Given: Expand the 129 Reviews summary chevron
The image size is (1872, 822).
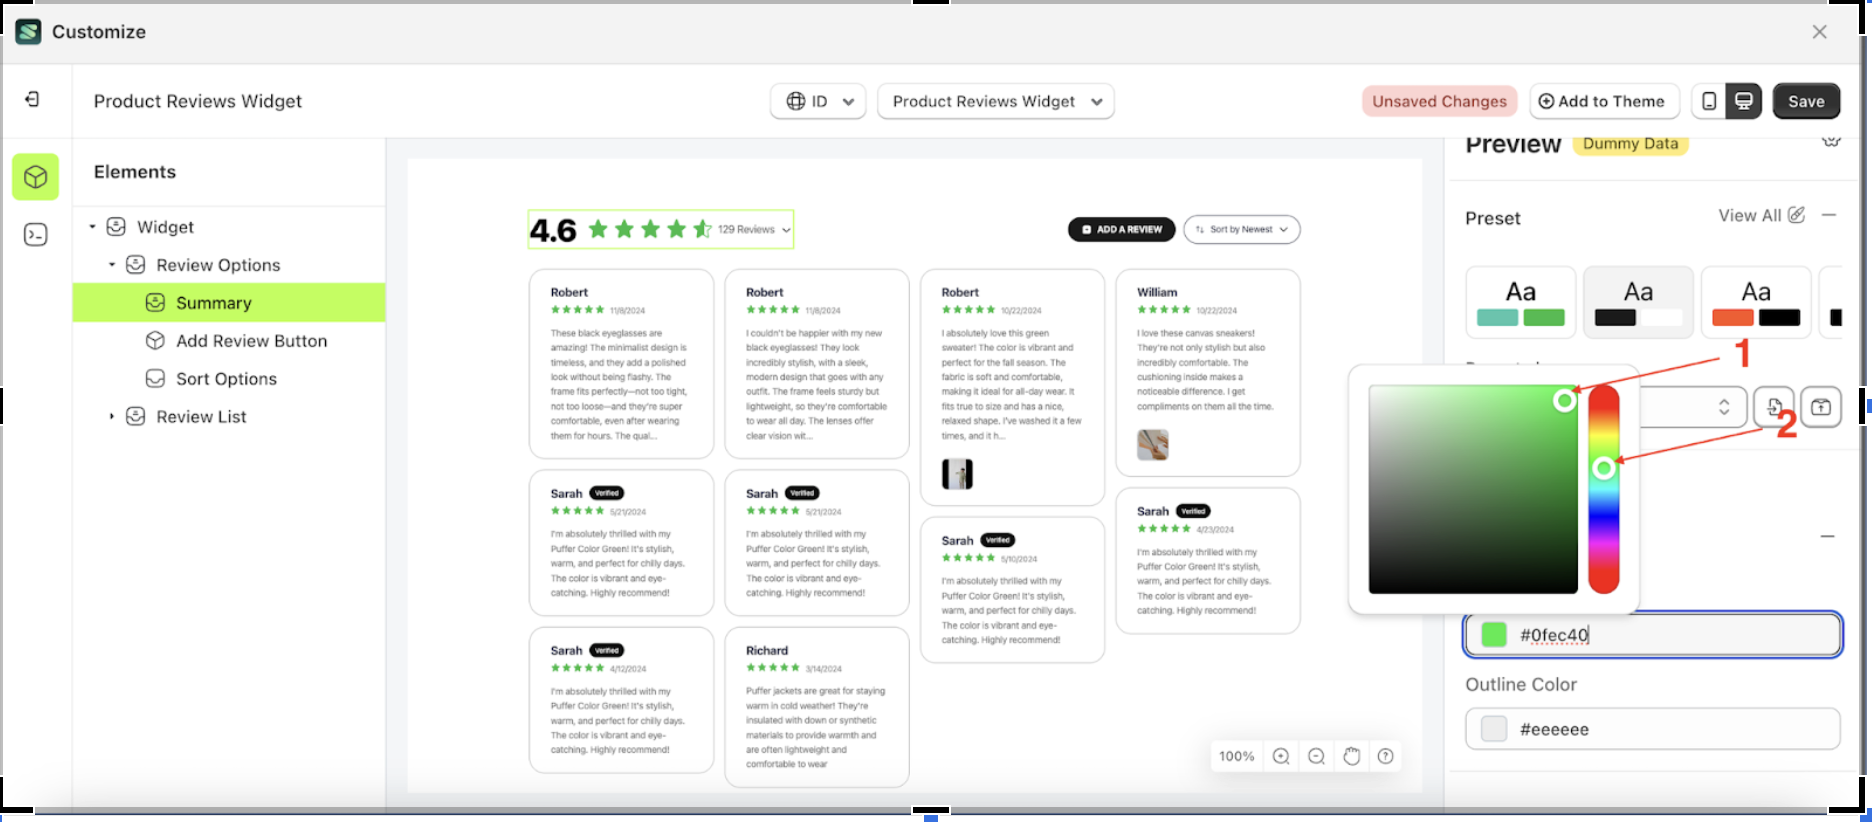Looking at the screenshot, I should 787,230.
